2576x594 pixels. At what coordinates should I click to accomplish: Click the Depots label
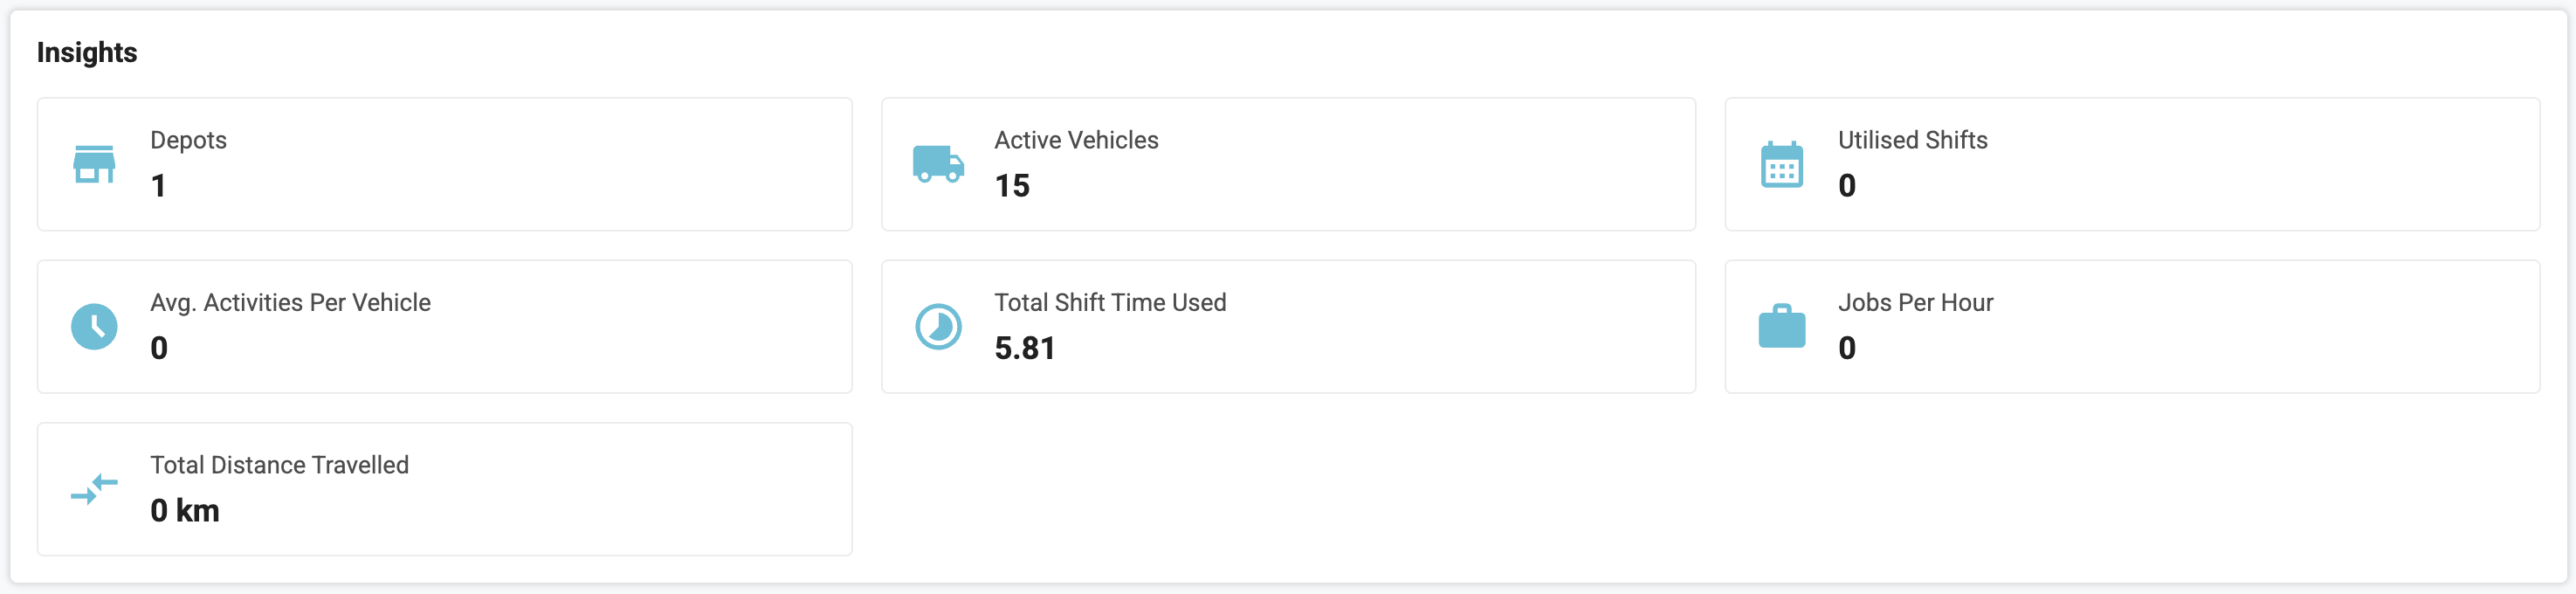188,140
